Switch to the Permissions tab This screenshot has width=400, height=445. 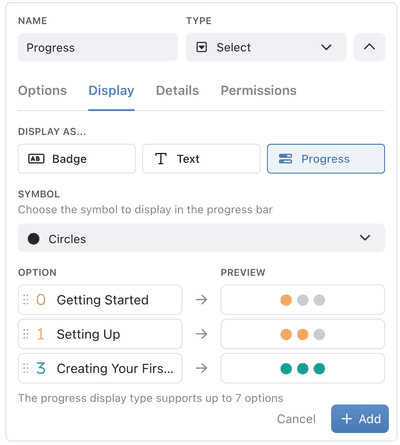[259, 91]
